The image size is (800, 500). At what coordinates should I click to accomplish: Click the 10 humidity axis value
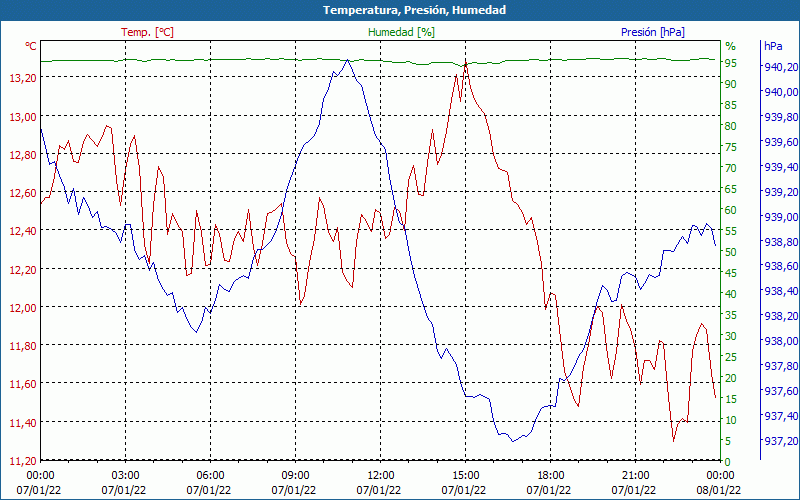tap(731, 420)
